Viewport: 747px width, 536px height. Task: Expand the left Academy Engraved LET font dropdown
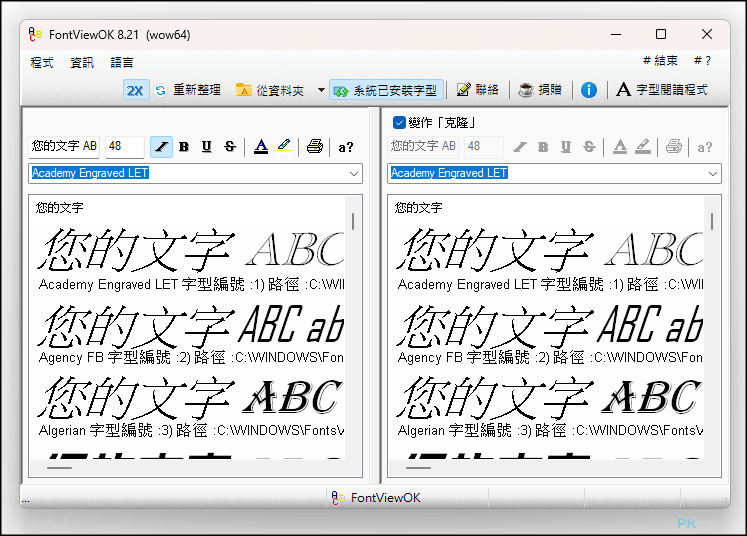point(354,173)
